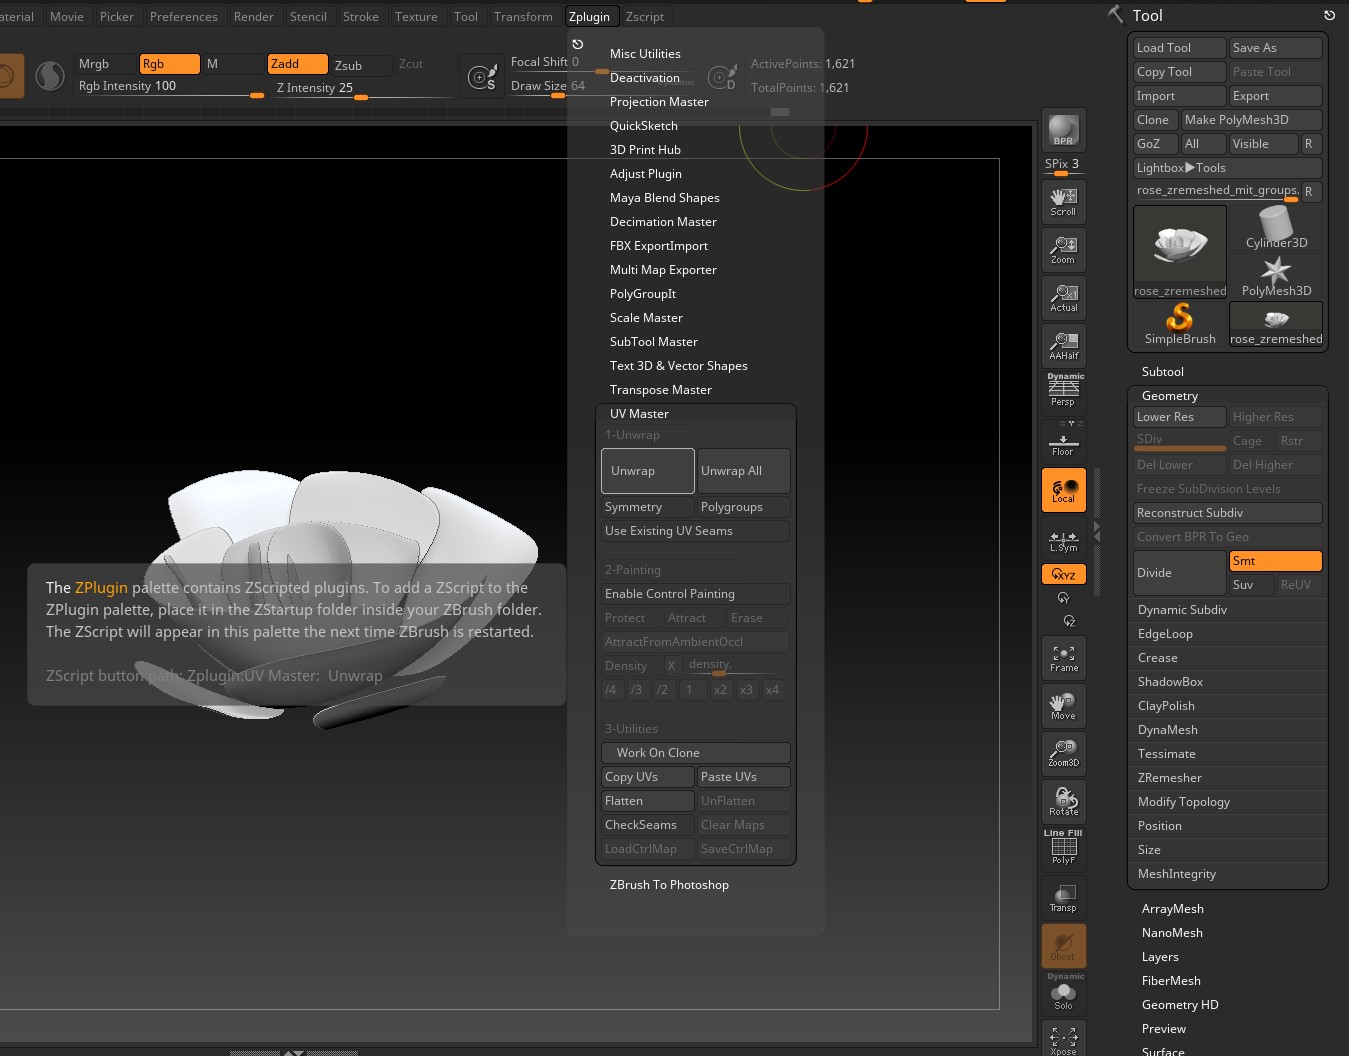Click the Draw Size S dynamic icon
This screenshot has width=1349, height=1056.
pos(483,77)
